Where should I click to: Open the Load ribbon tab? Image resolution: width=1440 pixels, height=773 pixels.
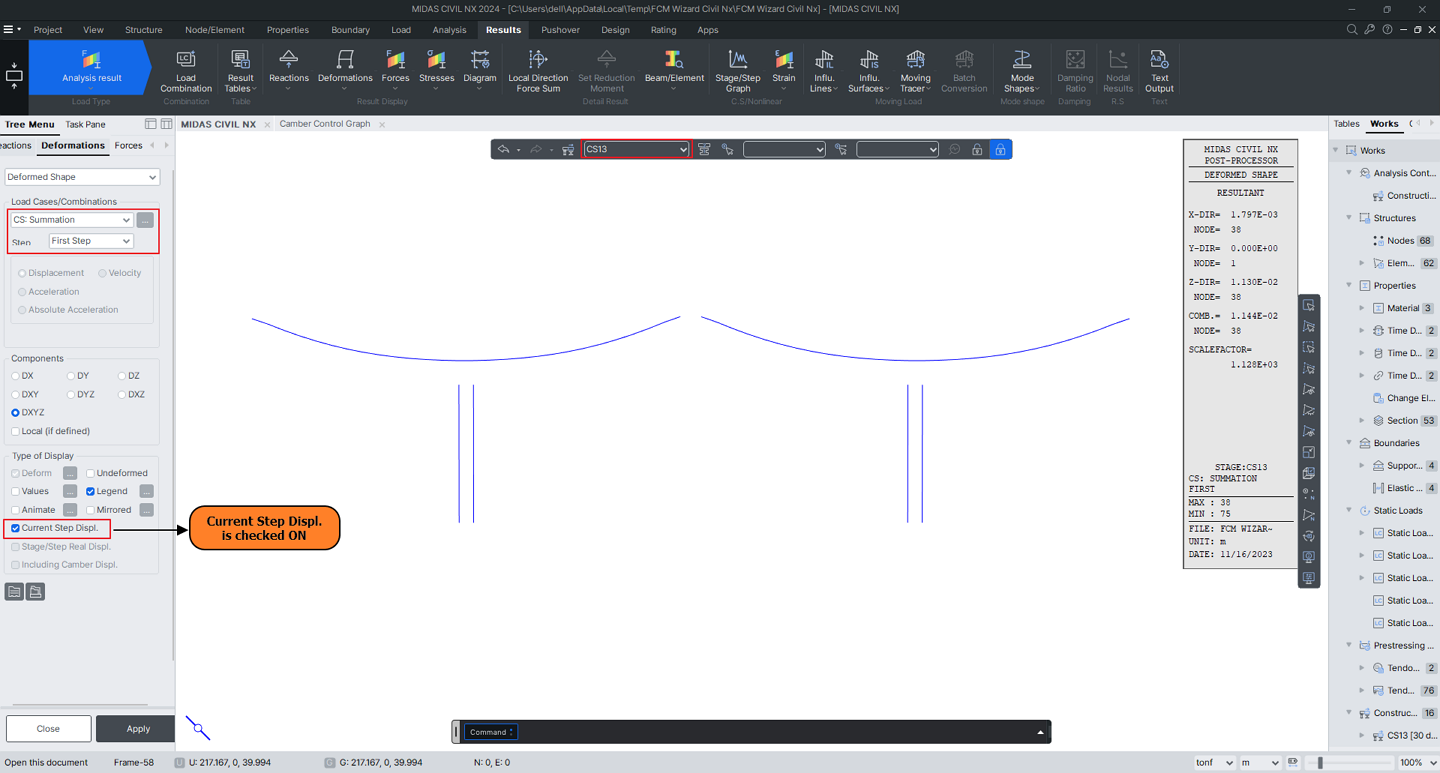tap(400, 30)
